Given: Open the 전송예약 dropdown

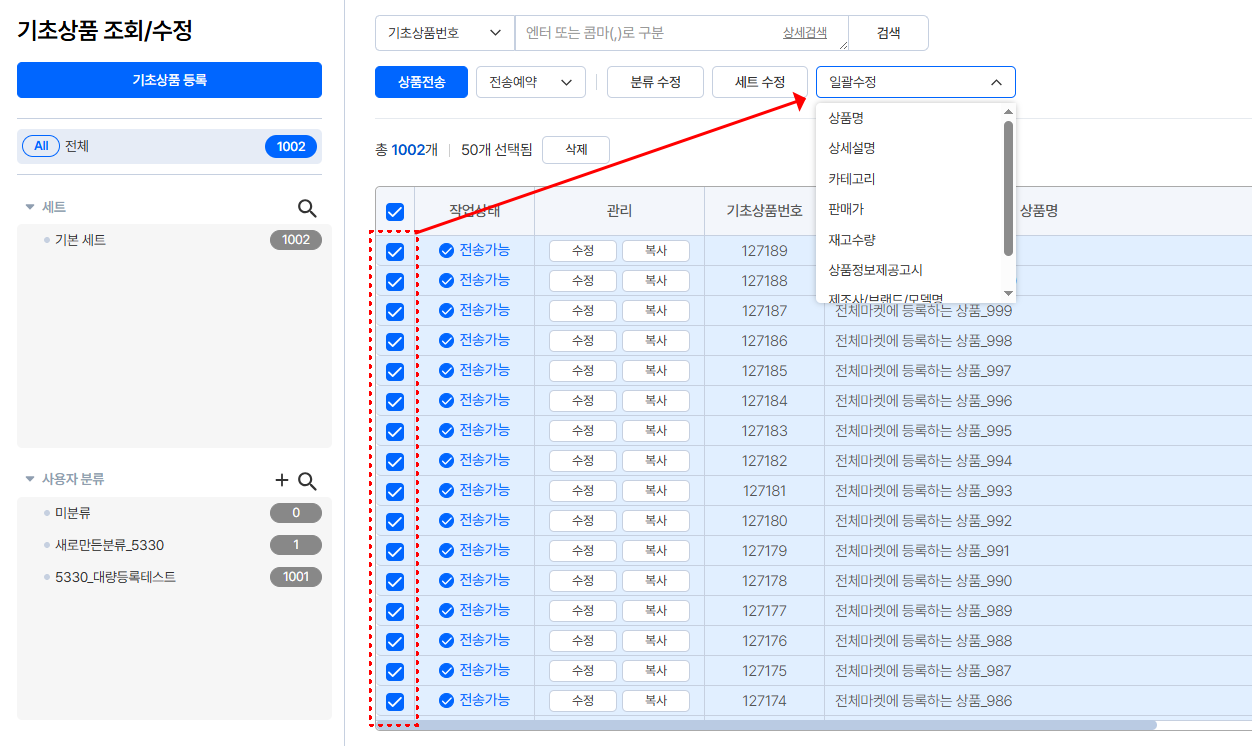Looking at the screenshot, I should (531, 82).
